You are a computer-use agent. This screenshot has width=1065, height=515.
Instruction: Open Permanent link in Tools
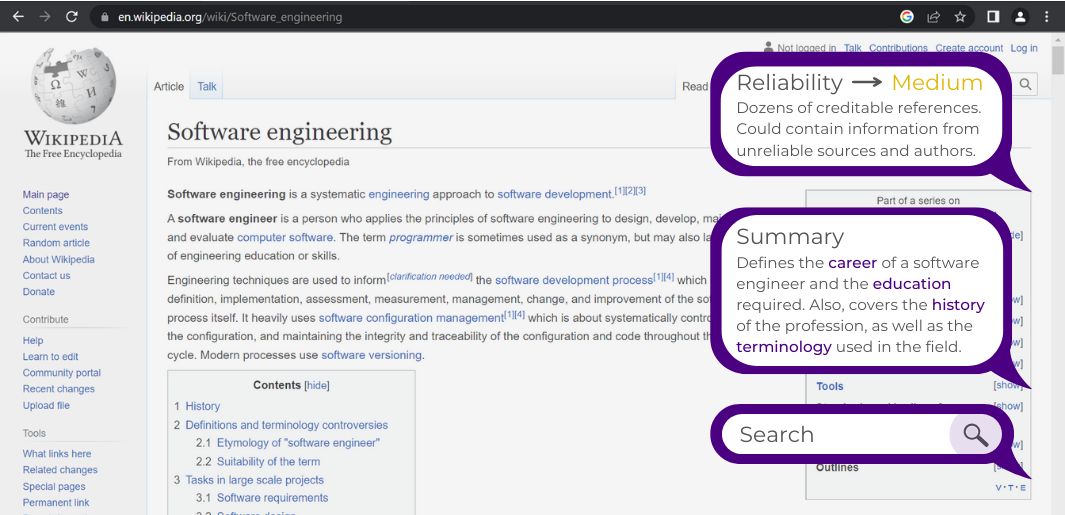(56, 503)
